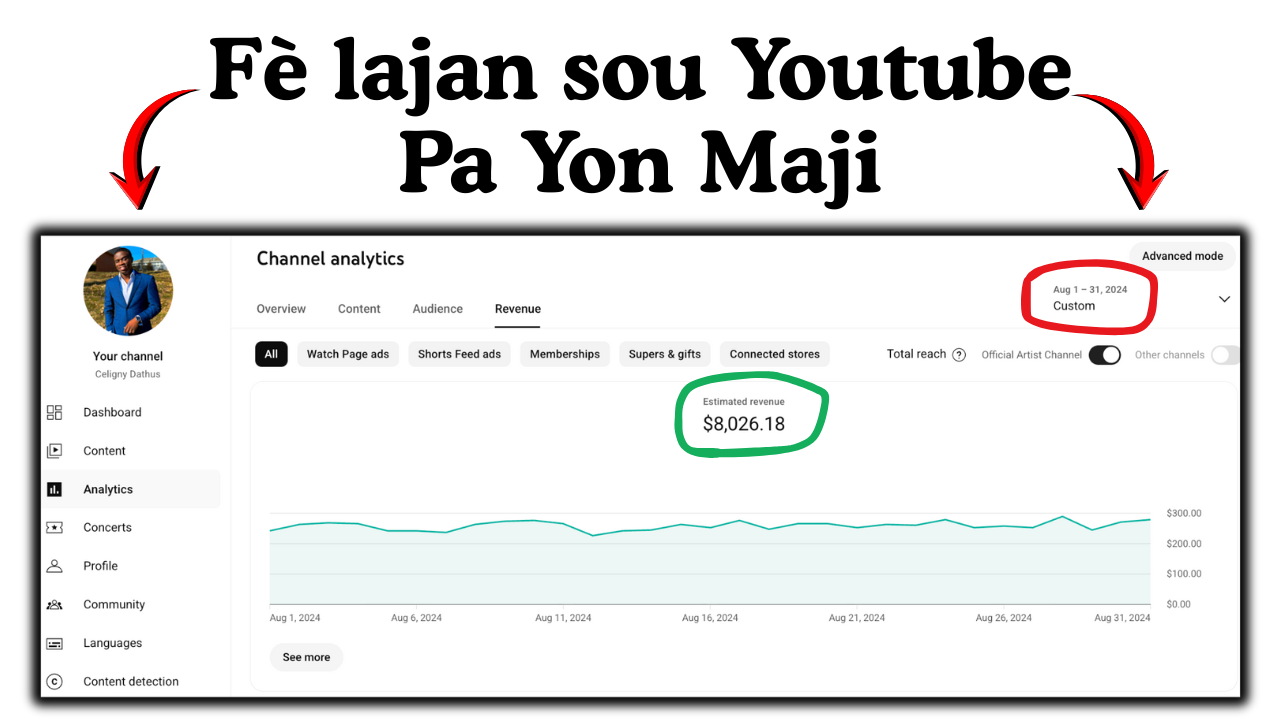
Task: Select the All revenue filter chip
Action: pos(272,354)
